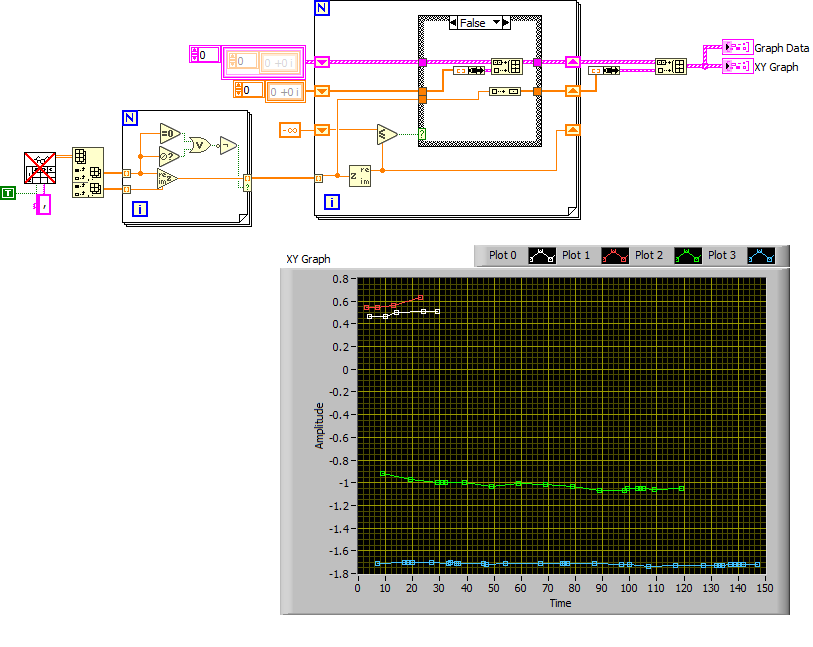Viewport: 813px width, 647px height.
Task: Click the Less Or Equal comparison node
Action: pyautogui.click(x=386, y=134)
